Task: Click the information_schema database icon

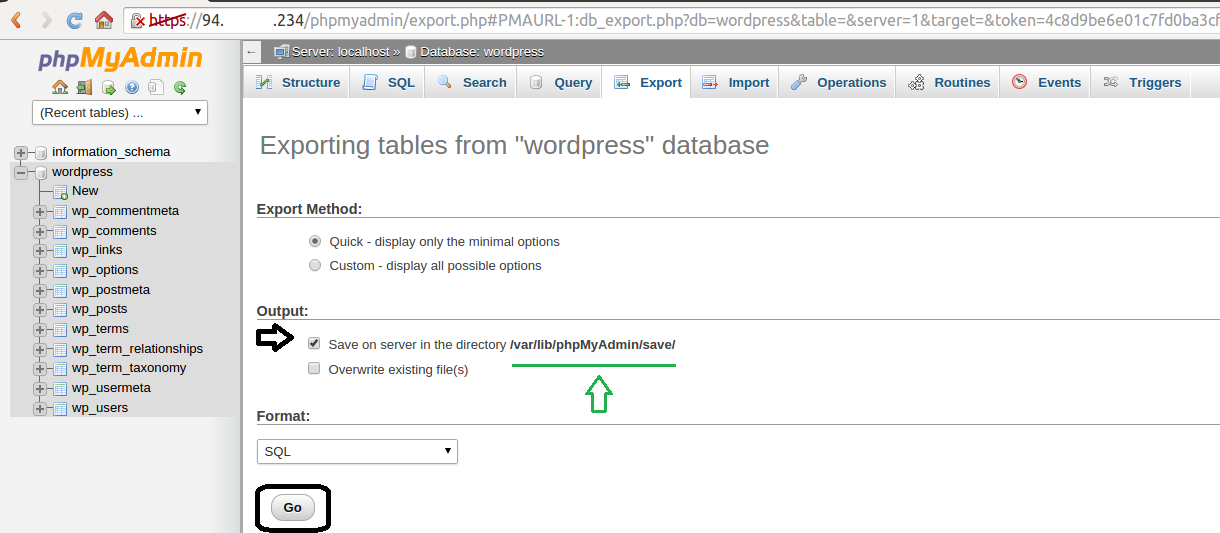Action: click(40, 152)
